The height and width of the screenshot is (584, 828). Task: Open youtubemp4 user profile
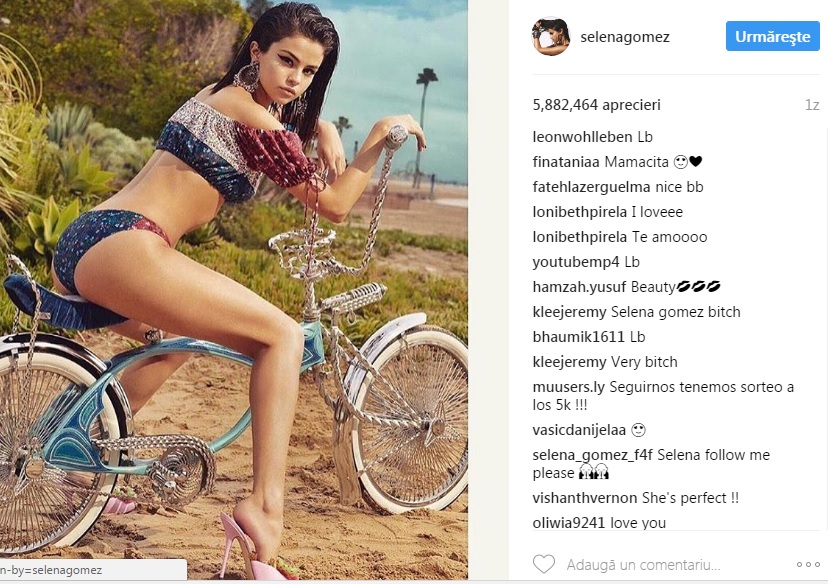coord(576,262)
